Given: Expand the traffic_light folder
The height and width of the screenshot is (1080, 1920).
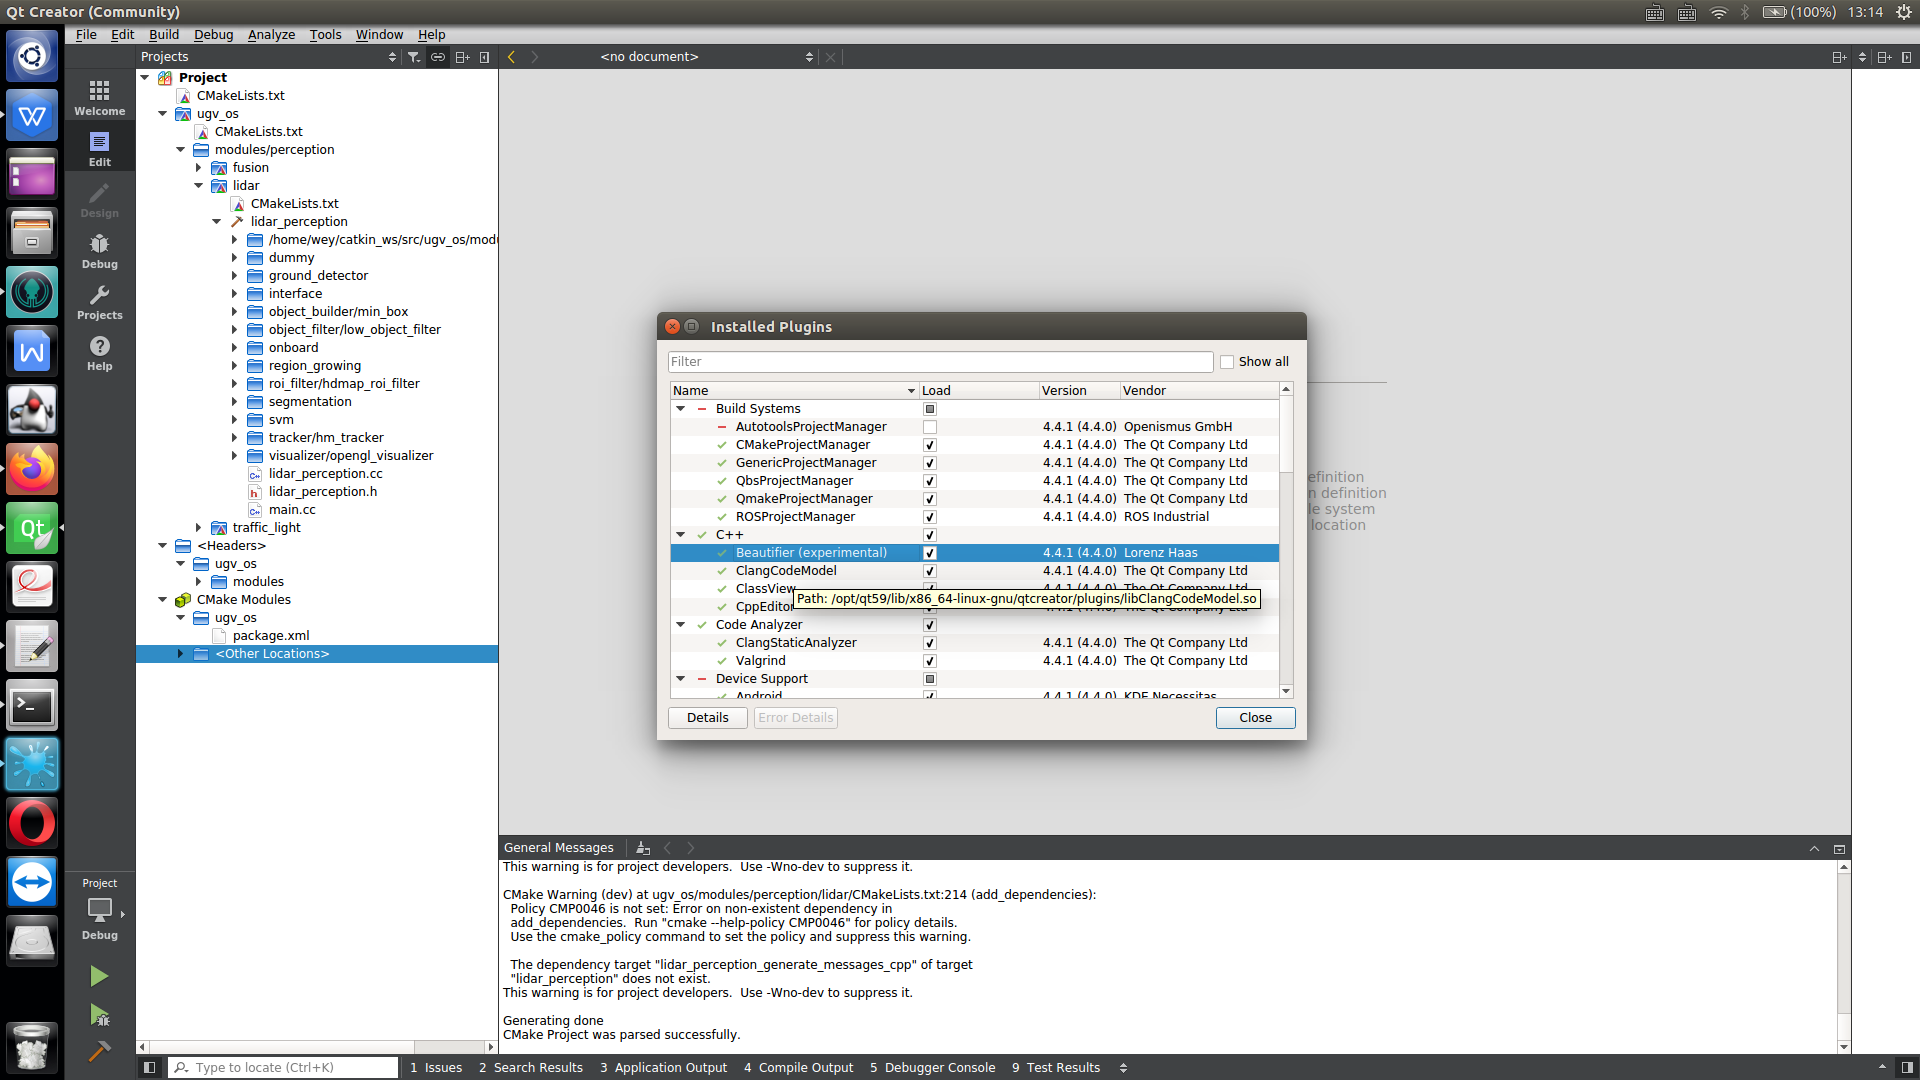Looking at the screenshot, I should 198,528.
